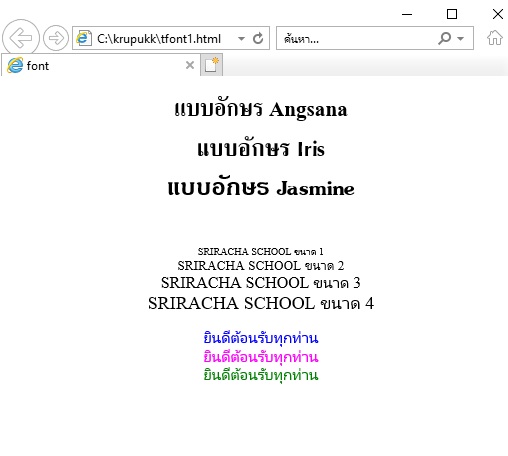Click the IE page icon in address bar
This screenshot has width=508, height=456.
(84, 38)
